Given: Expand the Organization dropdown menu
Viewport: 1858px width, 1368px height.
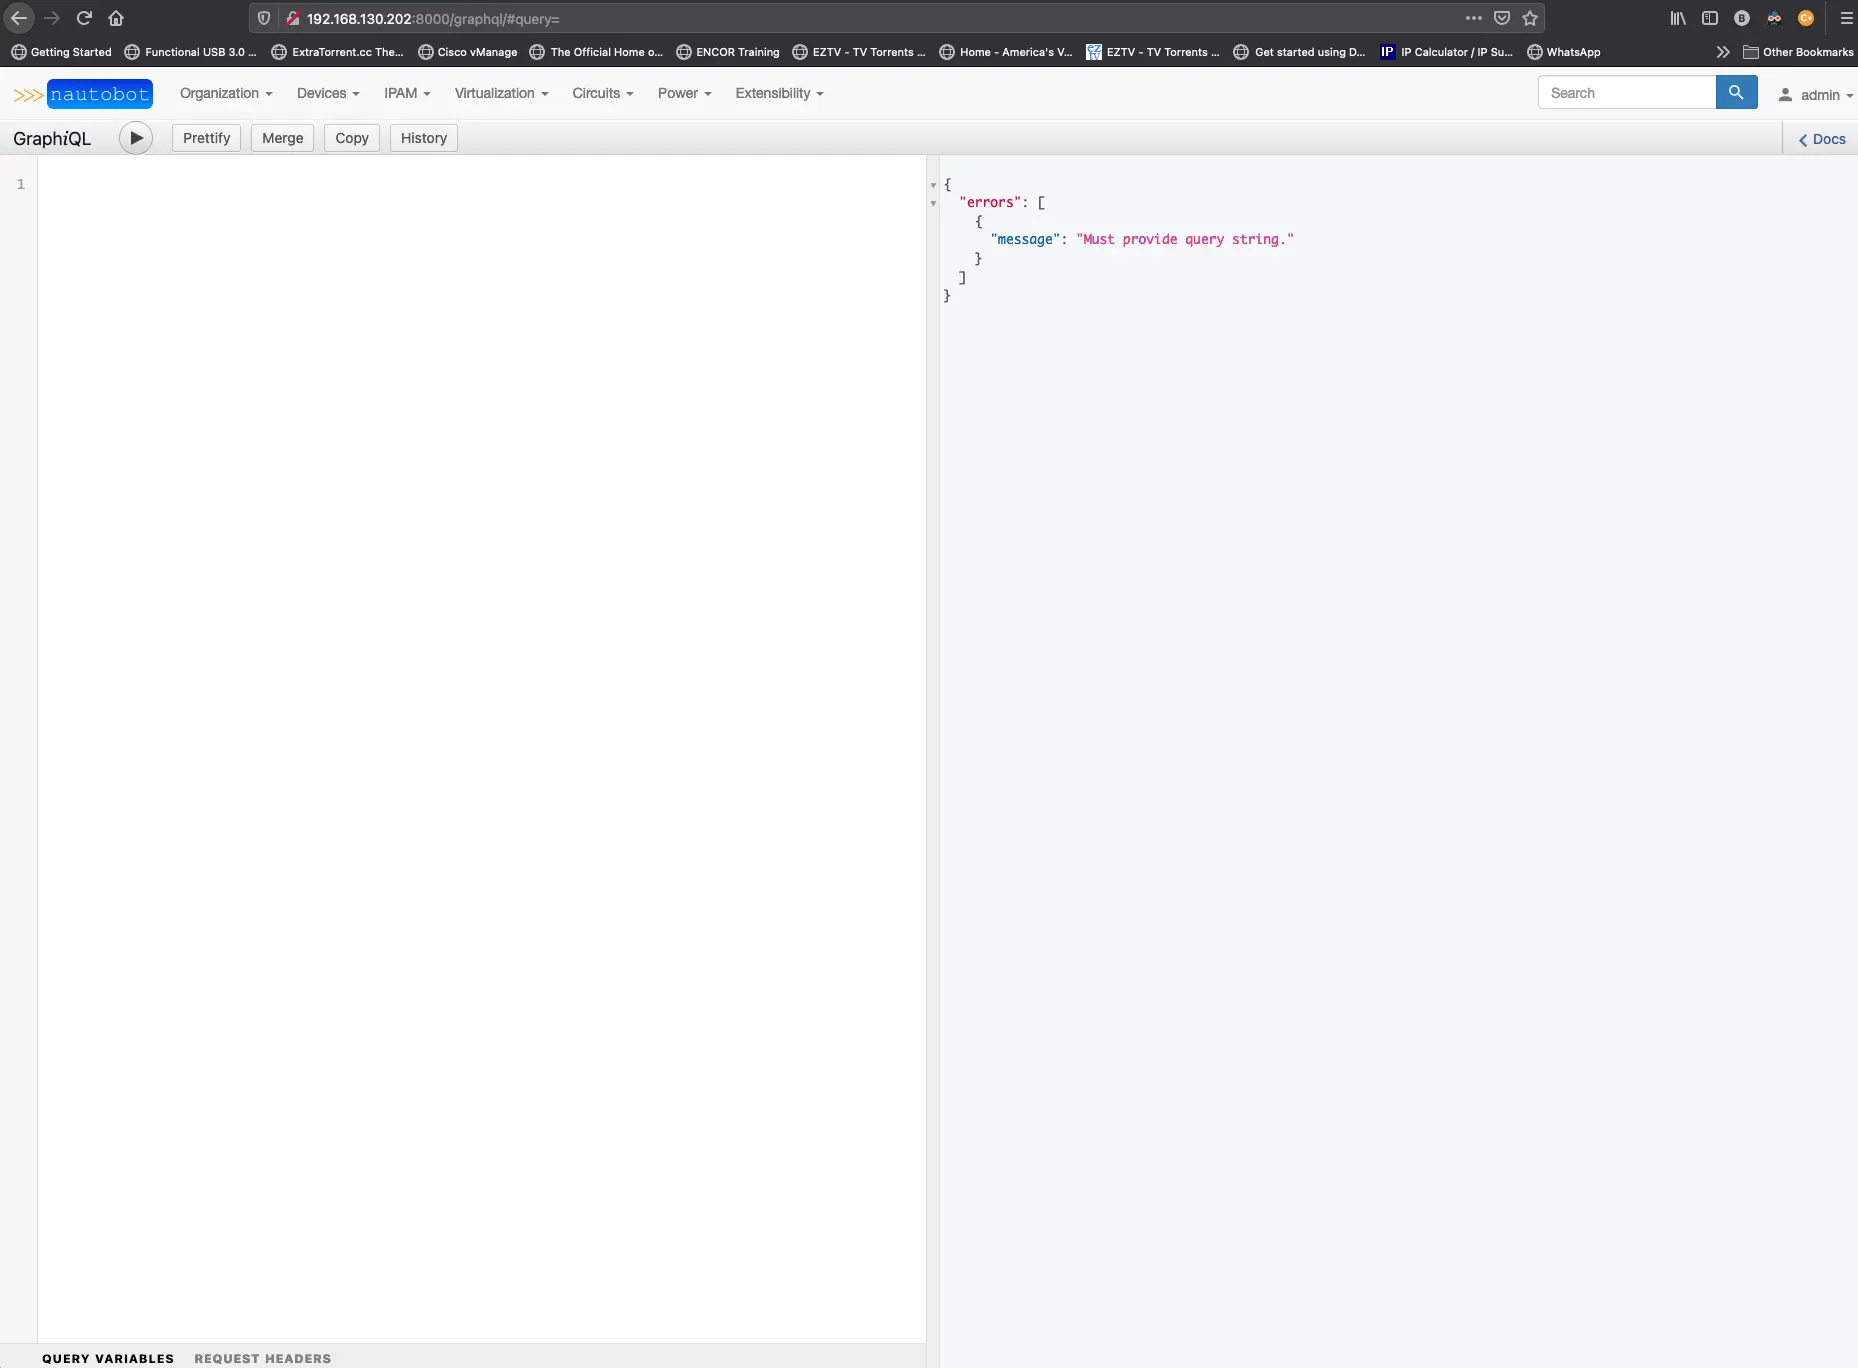Looking at the screenshot, I should pyautogui.click(x=226, y=93).
